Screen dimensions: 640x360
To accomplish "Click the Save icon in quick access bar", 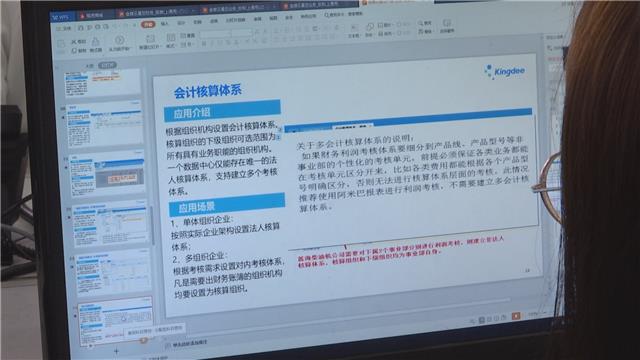I will pos(80,28).
